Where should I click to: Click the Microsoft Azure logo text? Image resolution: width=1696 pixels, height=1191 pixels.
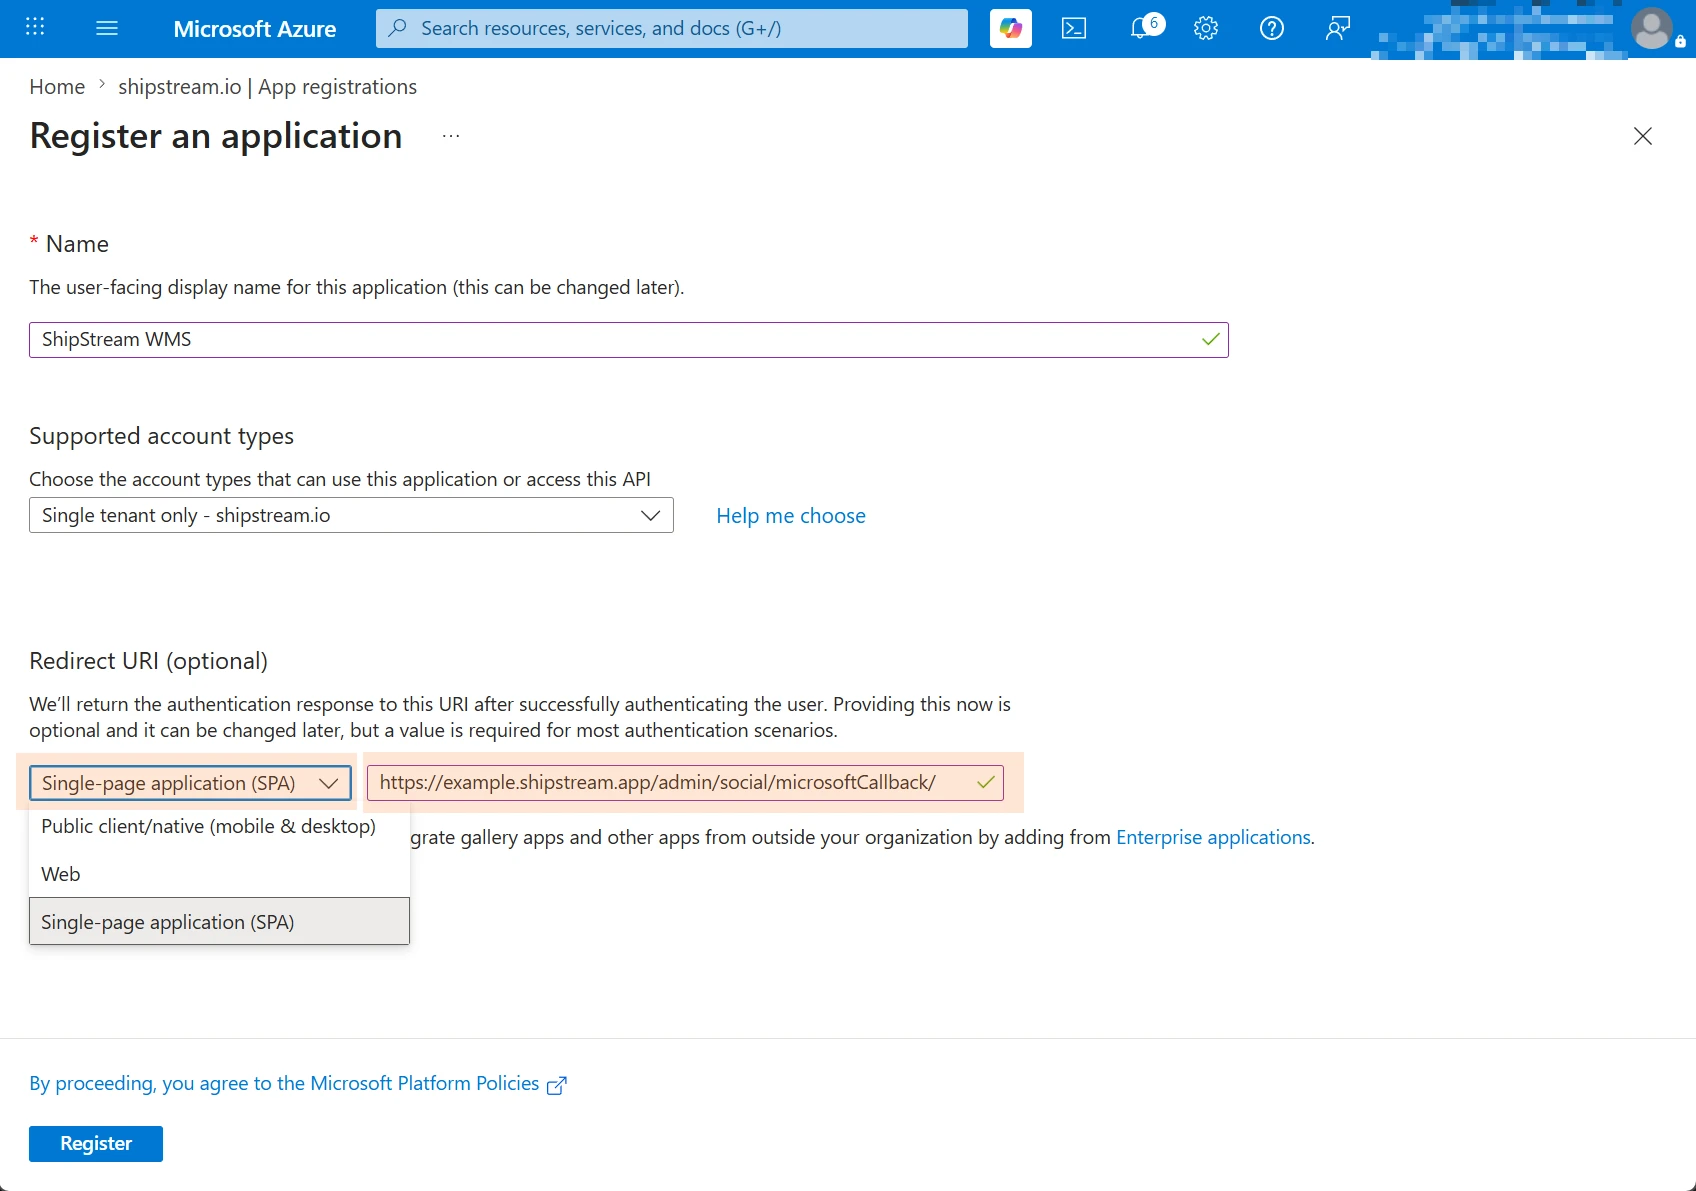pyautogui.click(x=254, y=29)
